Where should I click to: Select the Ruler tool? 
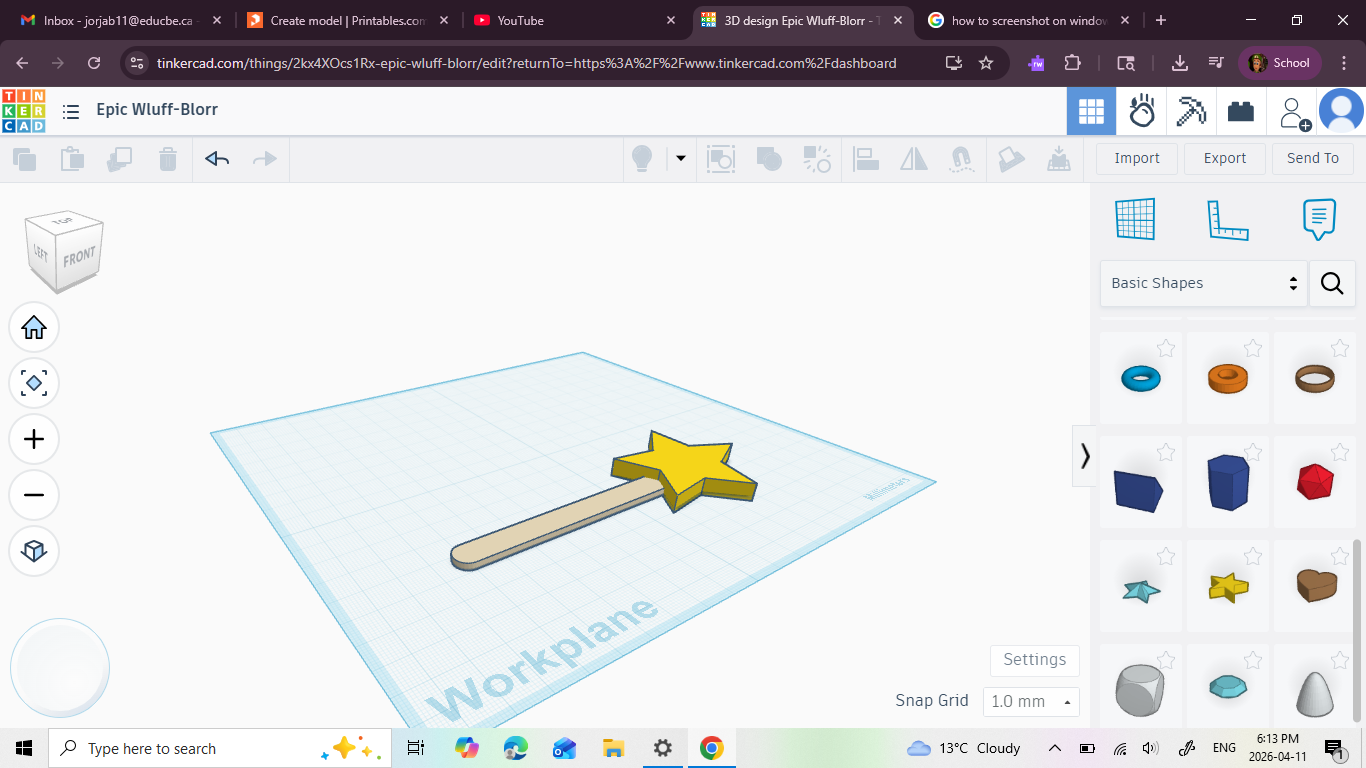pyautogui.click(x=1228, y=219)
